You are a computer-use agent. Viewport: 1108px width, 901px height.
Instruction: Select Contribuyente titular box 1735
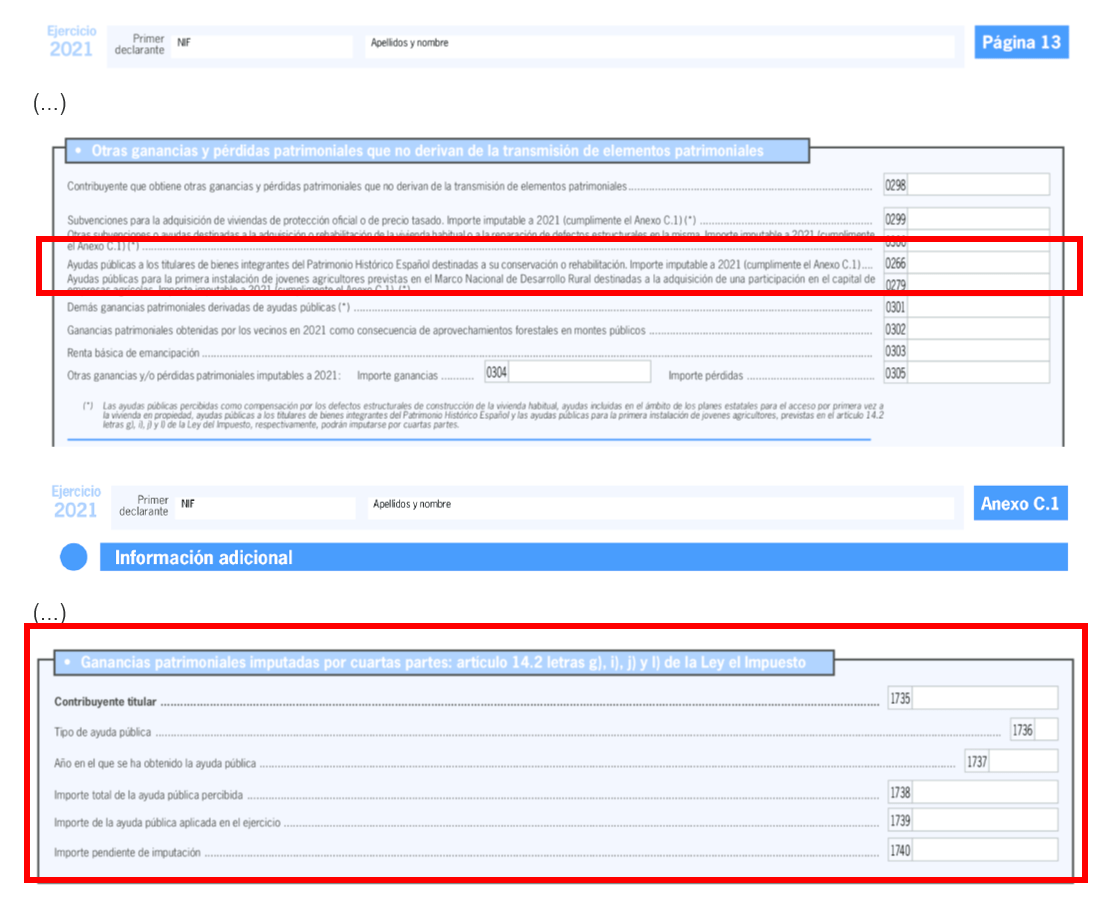984,699
